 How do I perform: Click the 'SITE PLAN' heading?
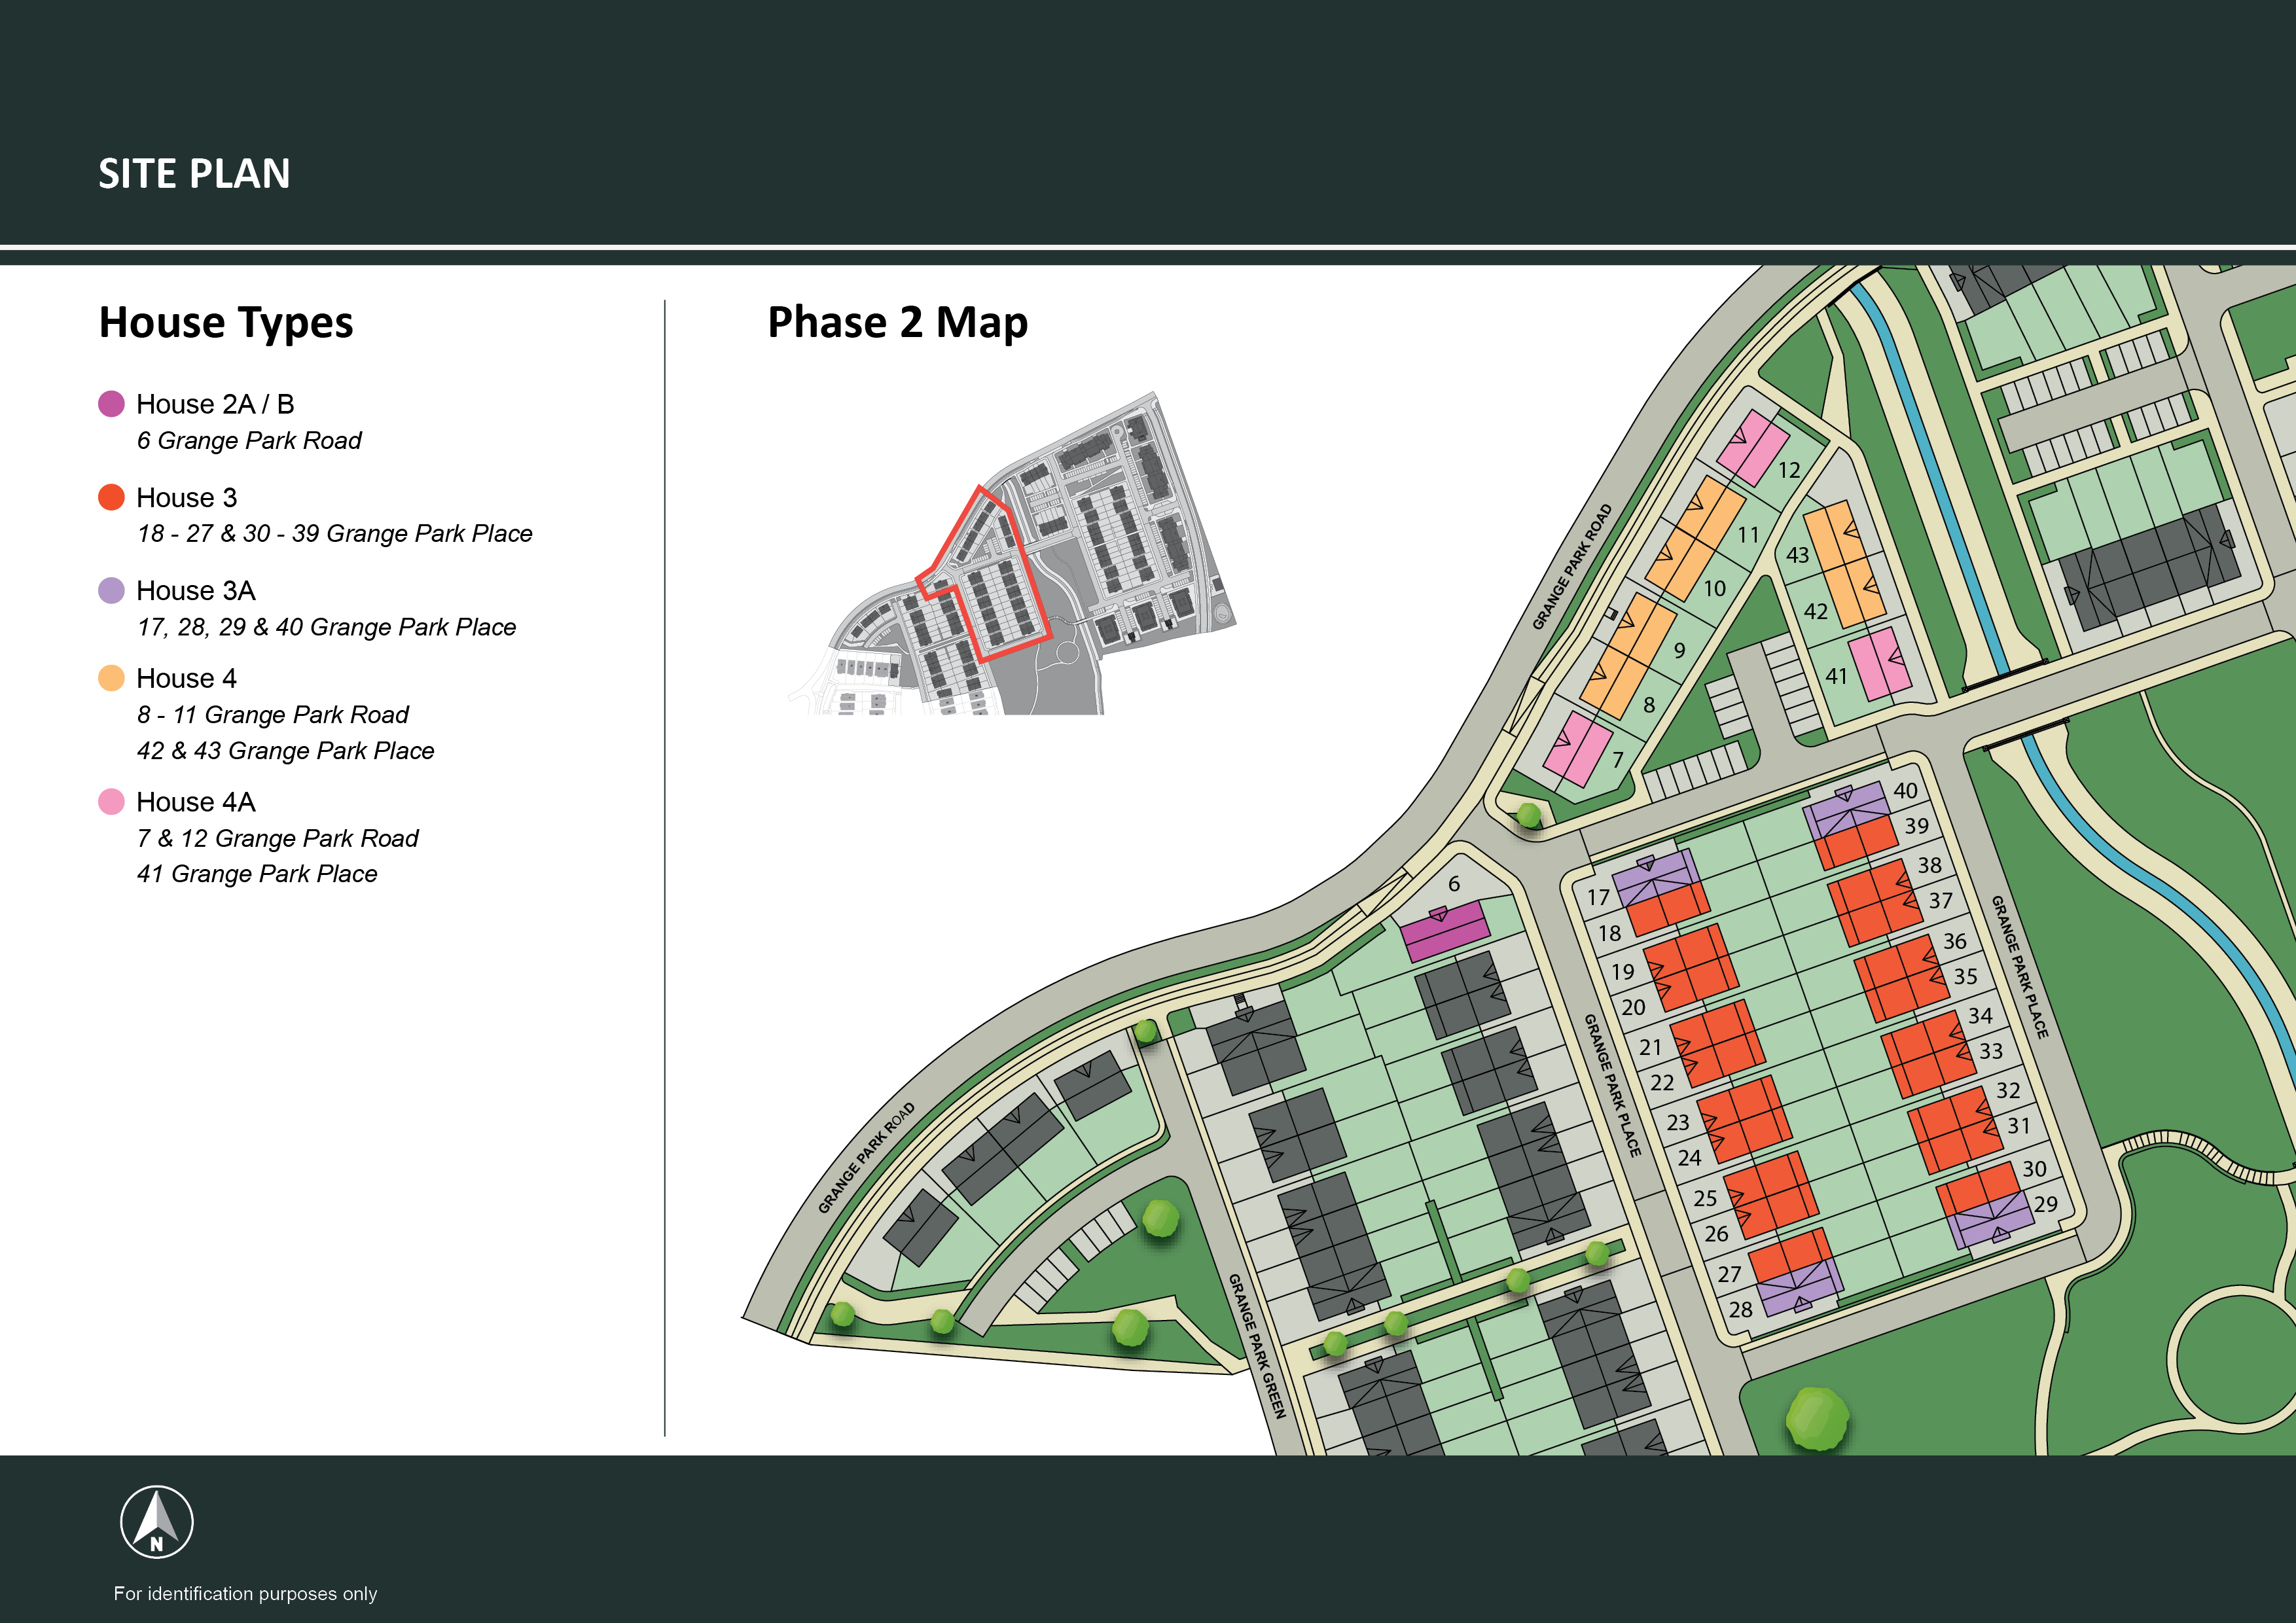click(x=194, y=174)
